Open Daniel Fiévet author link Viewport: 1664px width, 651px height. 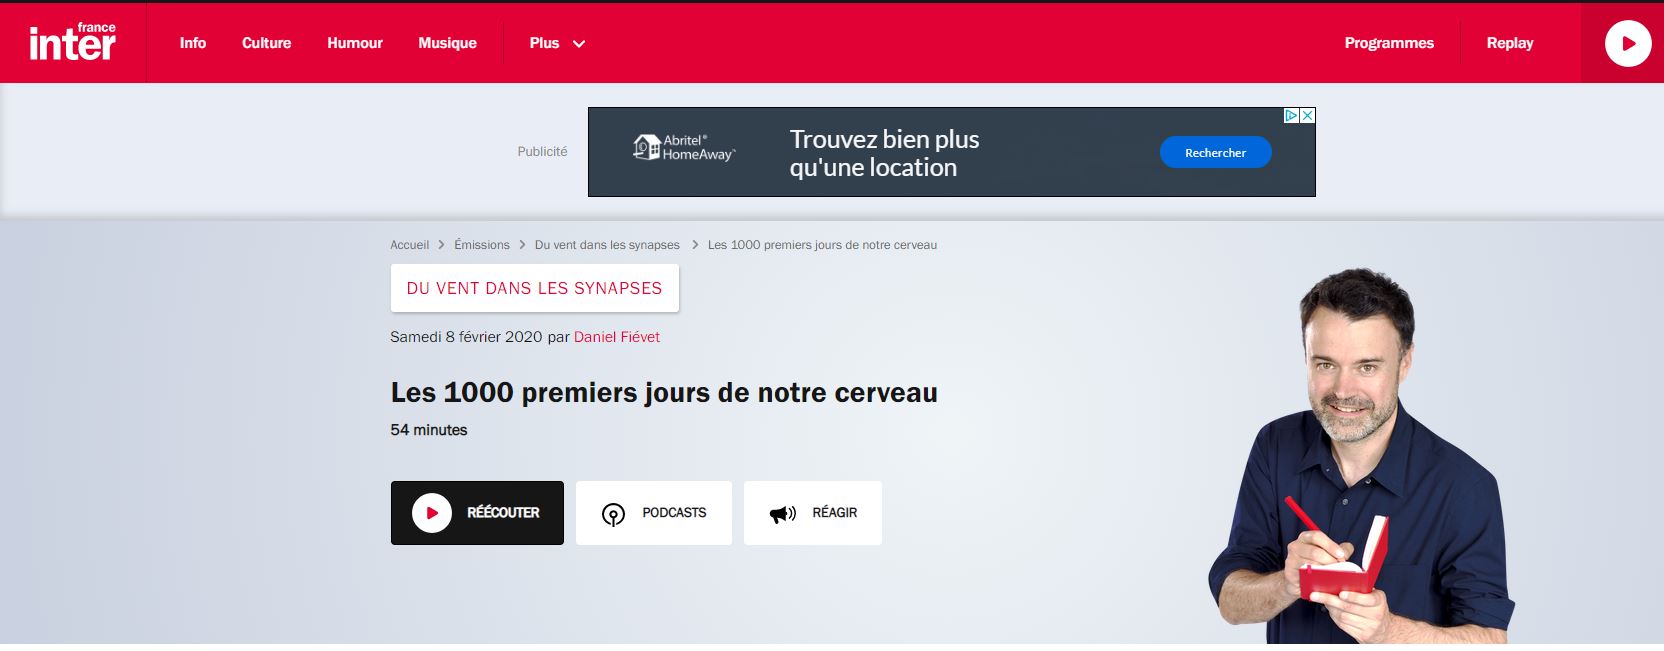click(617, 337)
